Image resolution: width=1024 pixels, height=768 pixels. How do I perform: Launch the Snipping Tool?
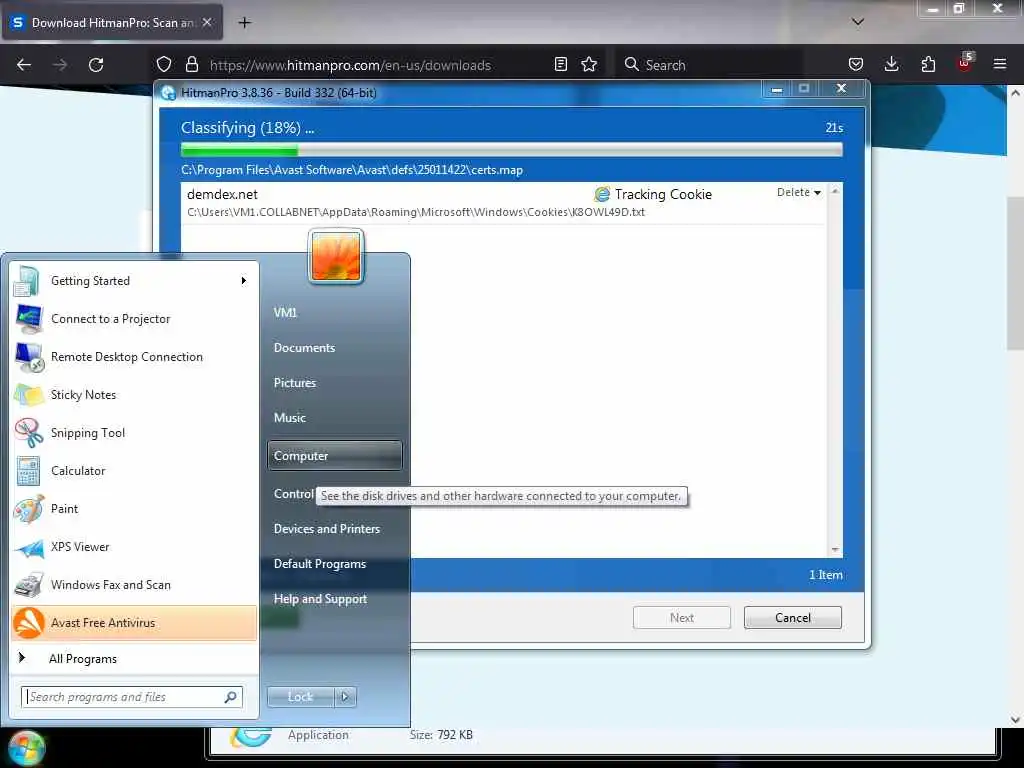tap(134, 432)
